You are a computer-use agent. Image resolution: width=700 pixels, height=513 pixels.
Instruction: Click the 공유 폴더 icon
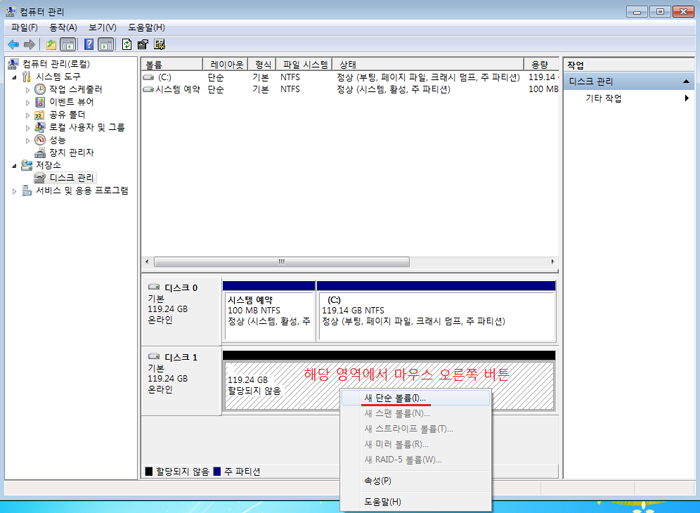point(40,115)
